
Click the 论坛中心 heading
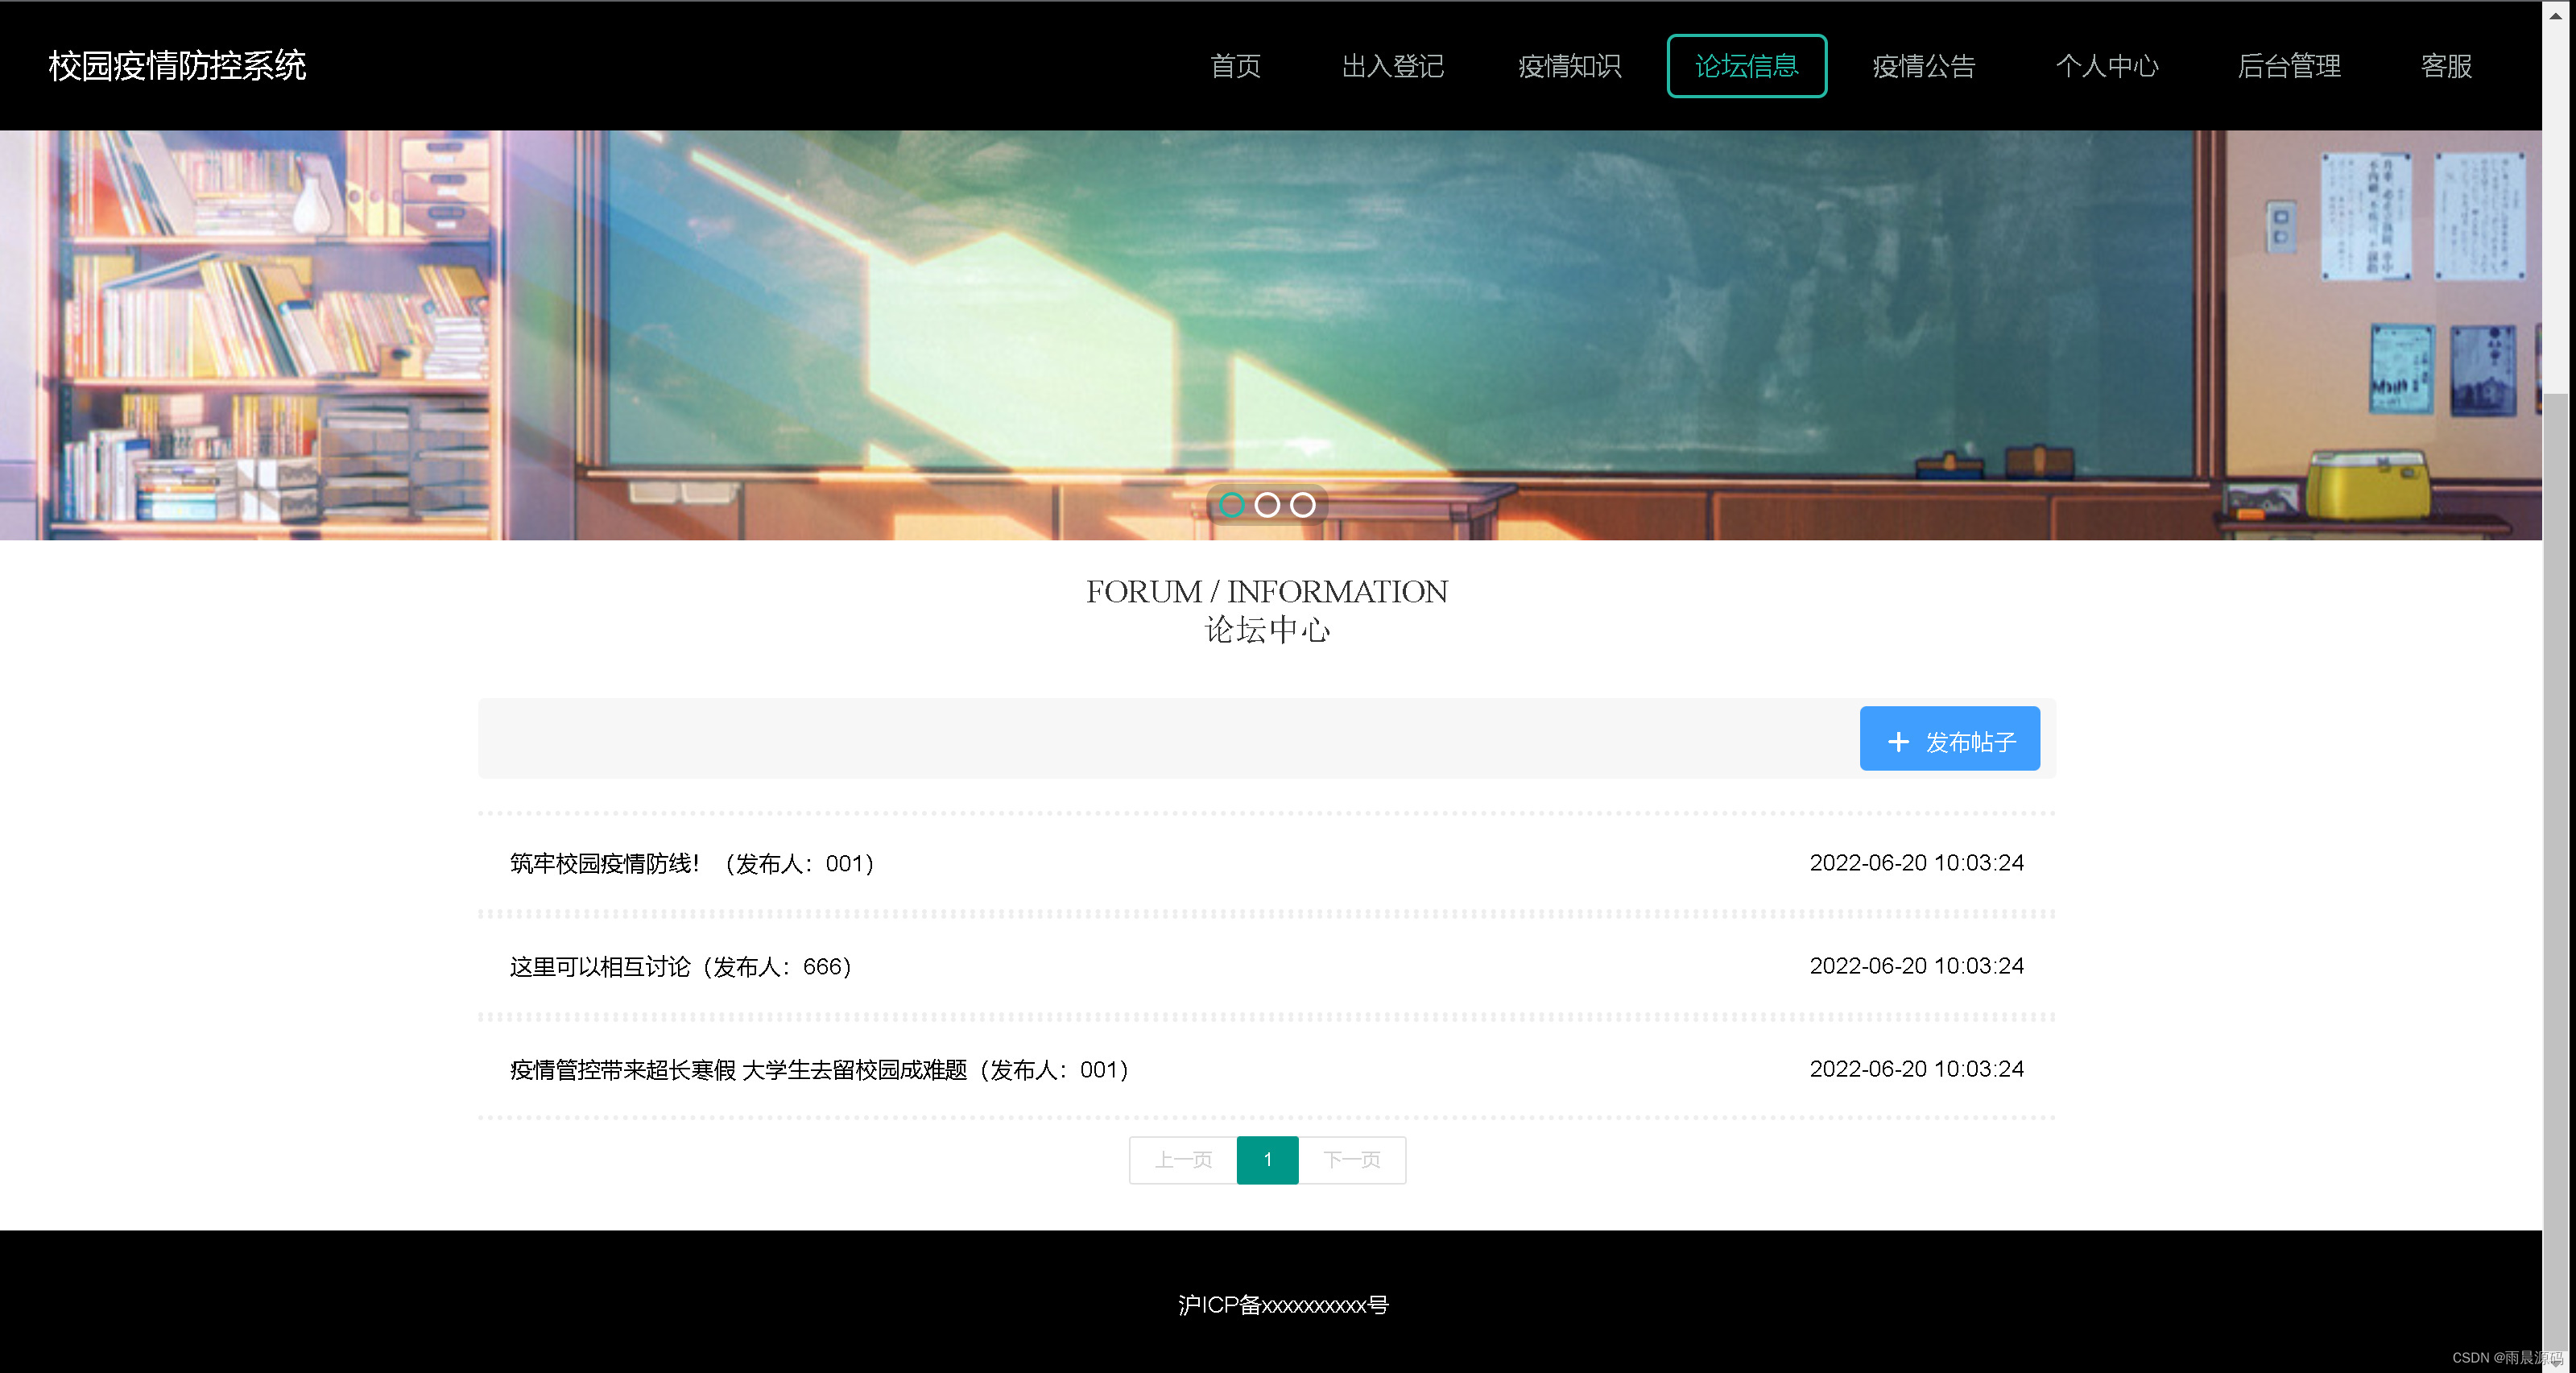[x=1267, y=629]
